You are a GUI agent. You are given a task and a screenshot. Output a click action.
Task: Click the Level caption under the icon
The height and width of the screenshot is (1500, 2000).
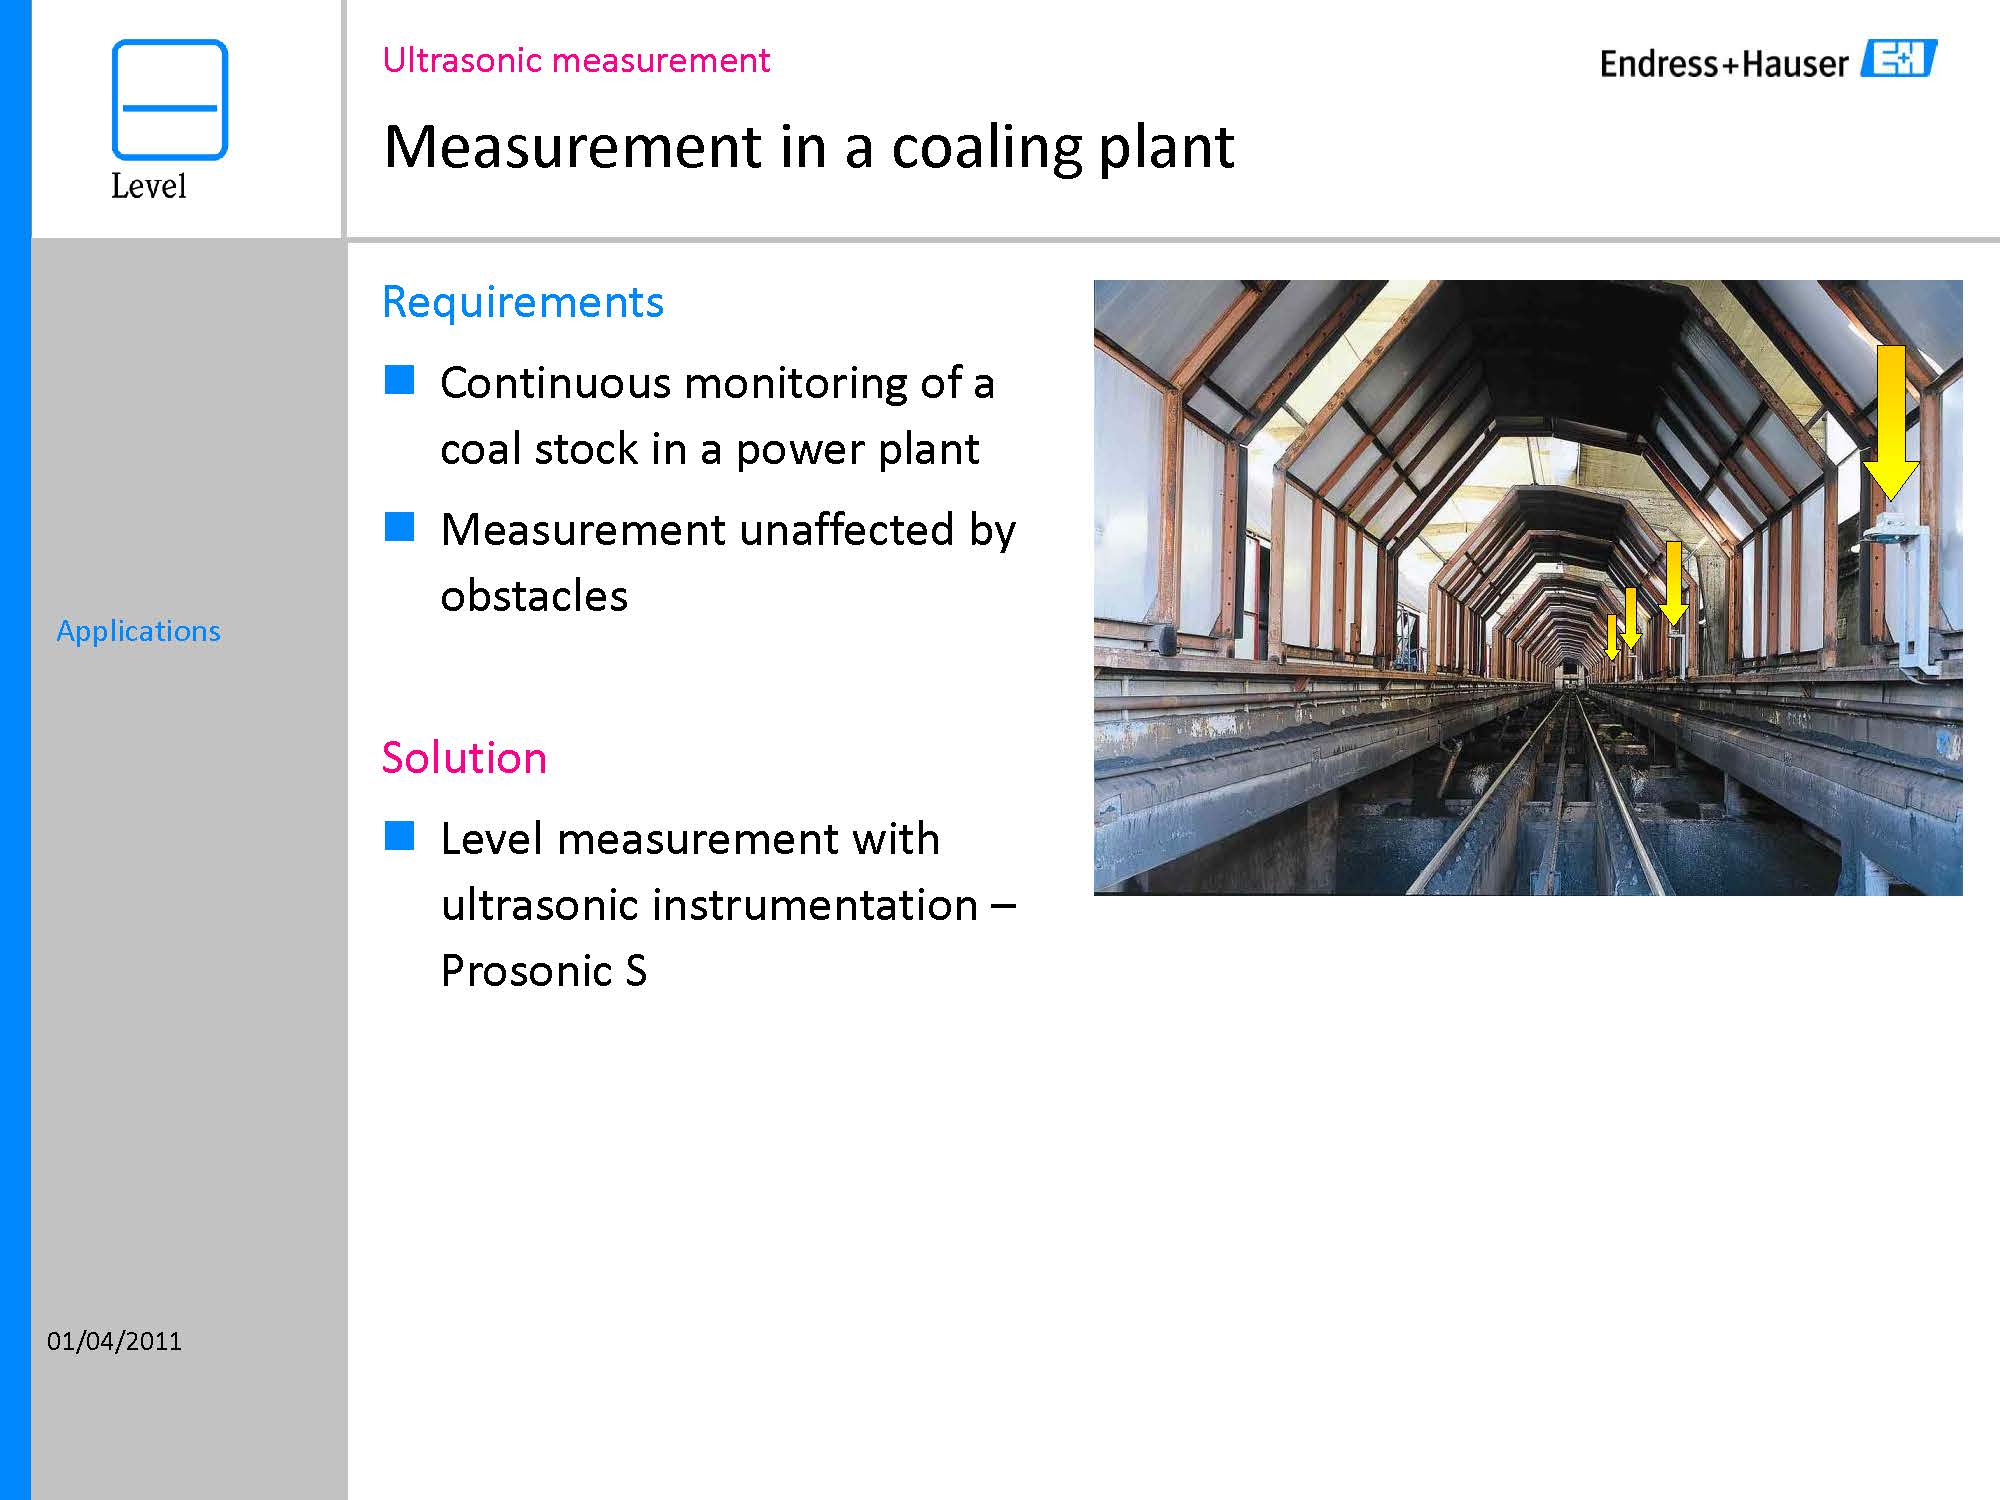tap(148, 186)
